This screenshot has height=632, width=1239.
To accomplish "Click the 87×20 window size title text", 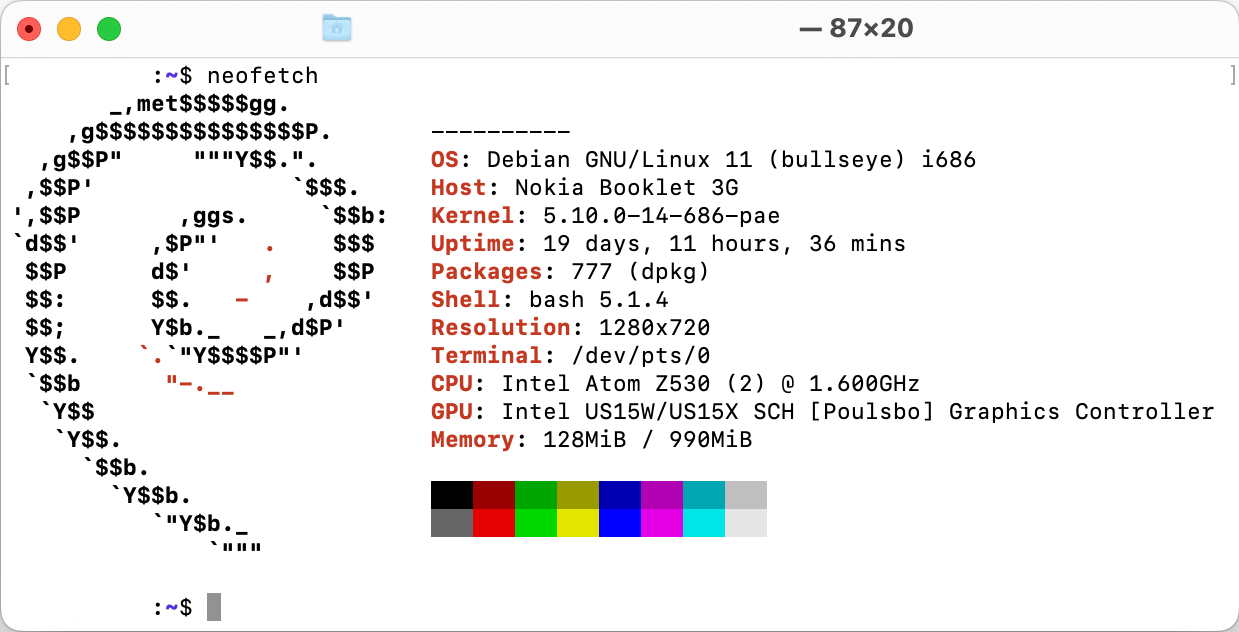I will (857, 28).
